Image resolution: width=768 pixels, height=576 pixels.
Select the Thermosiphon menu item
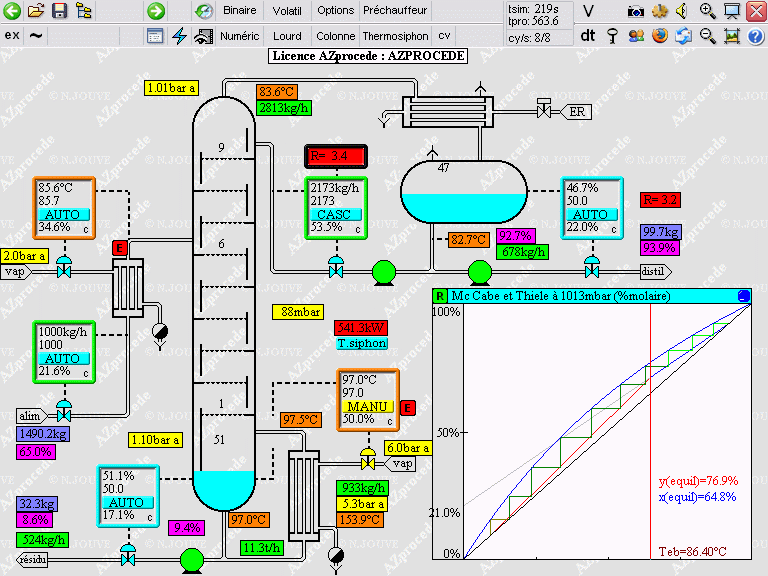(x=394, y=36)
